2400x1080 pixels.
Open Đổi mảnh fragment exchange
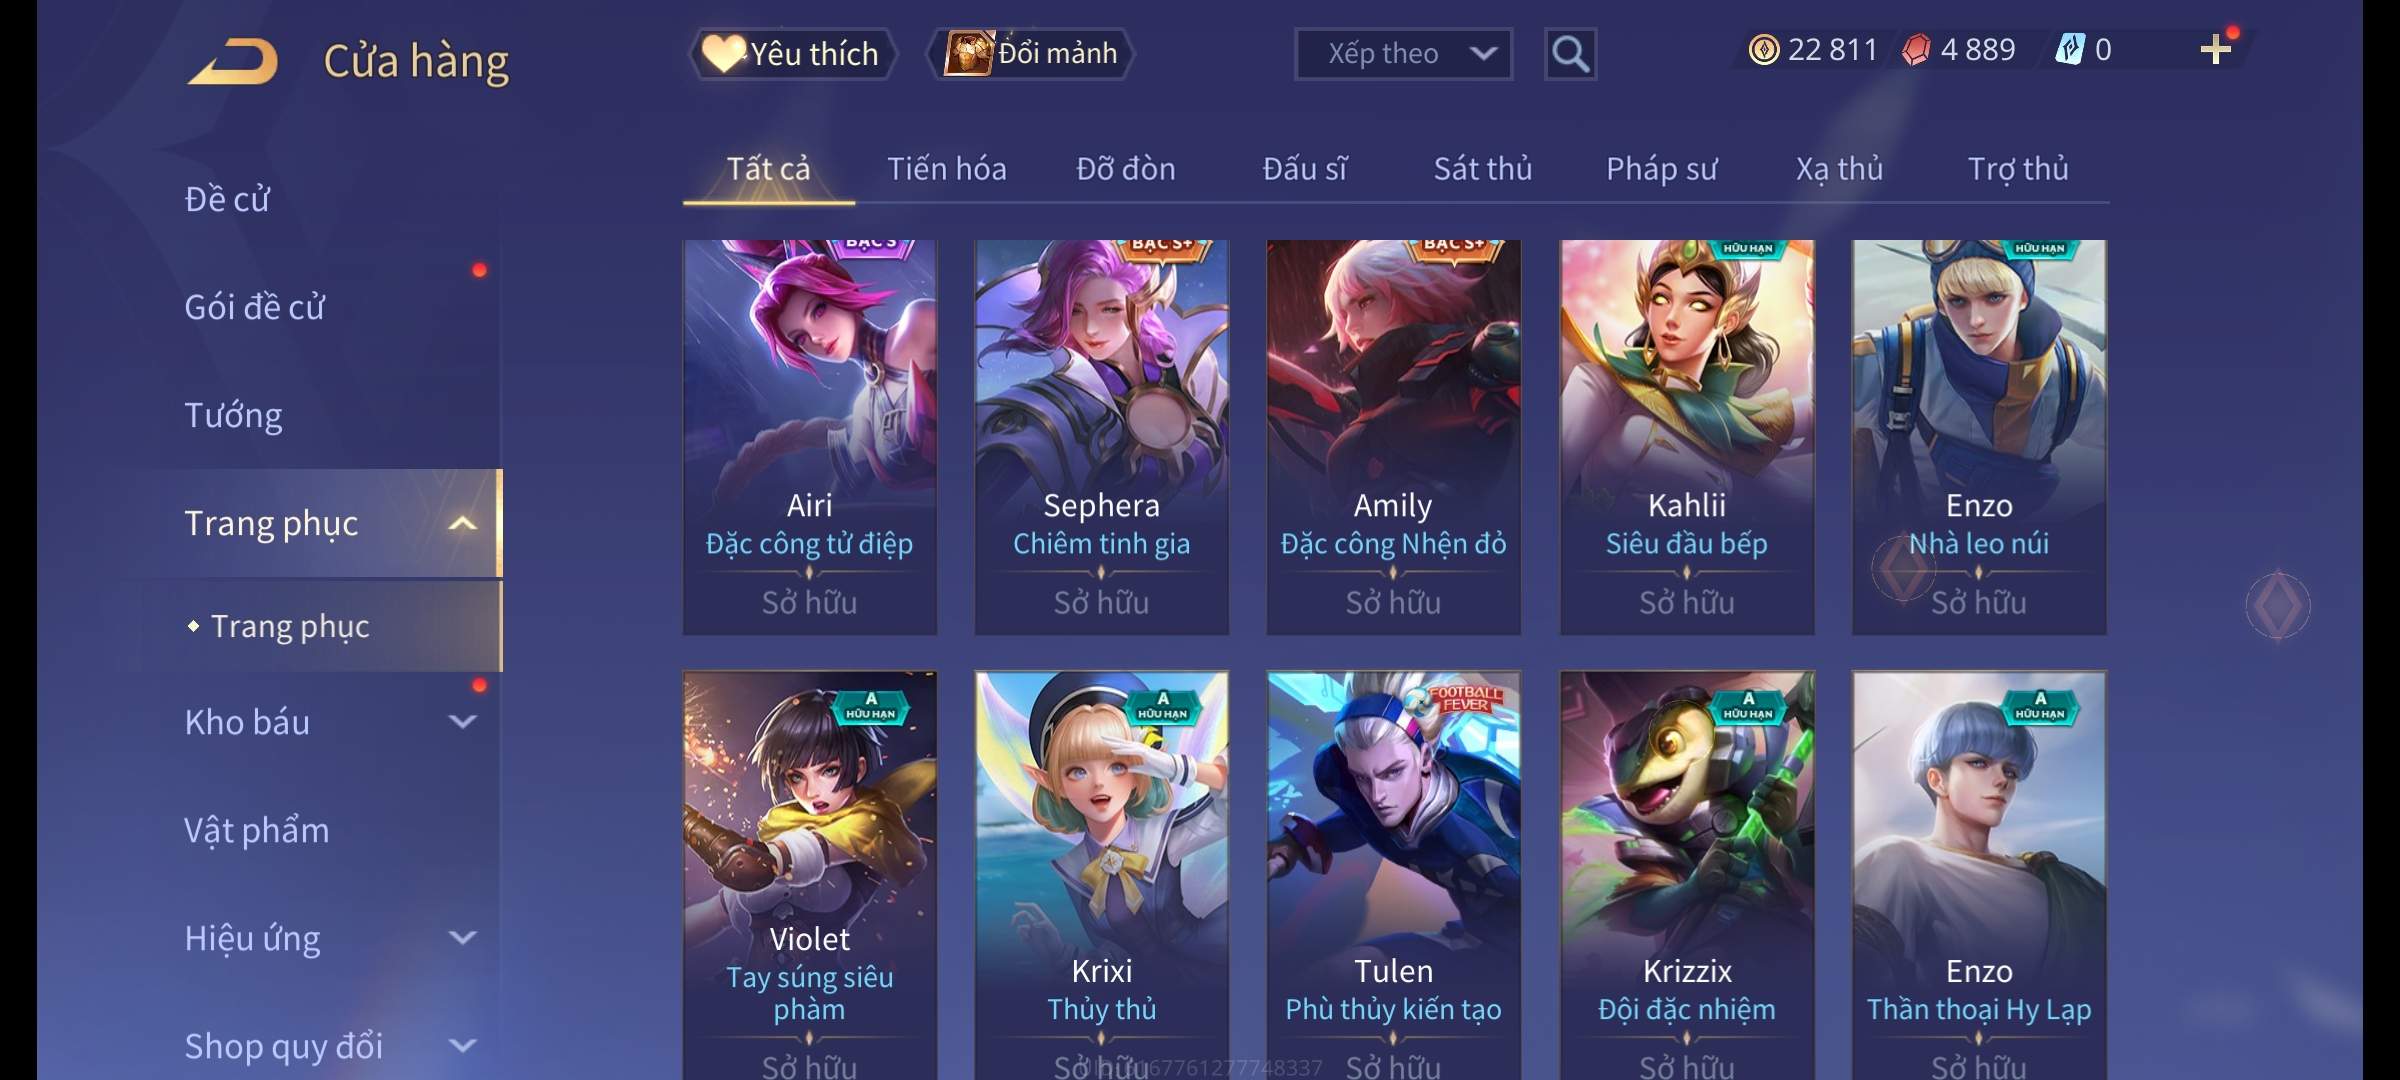click(1031, 53)
